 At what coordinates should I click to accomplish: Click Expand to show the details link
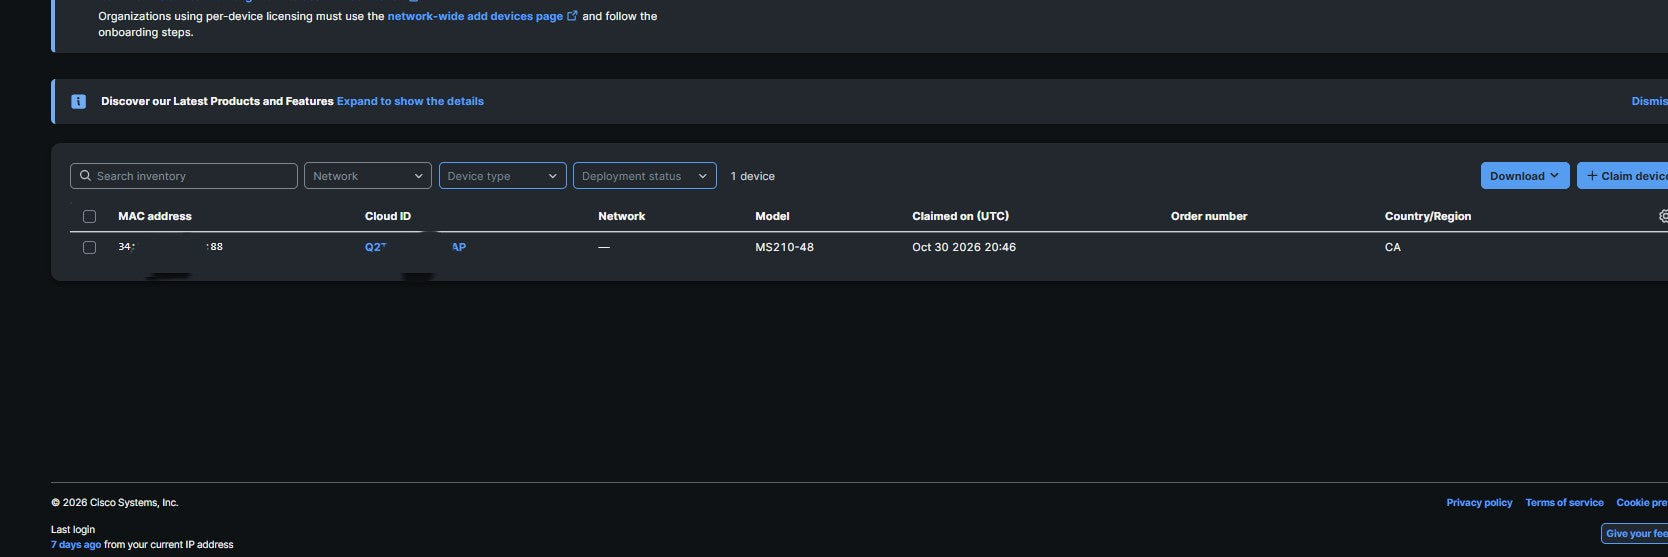[410, 101]
